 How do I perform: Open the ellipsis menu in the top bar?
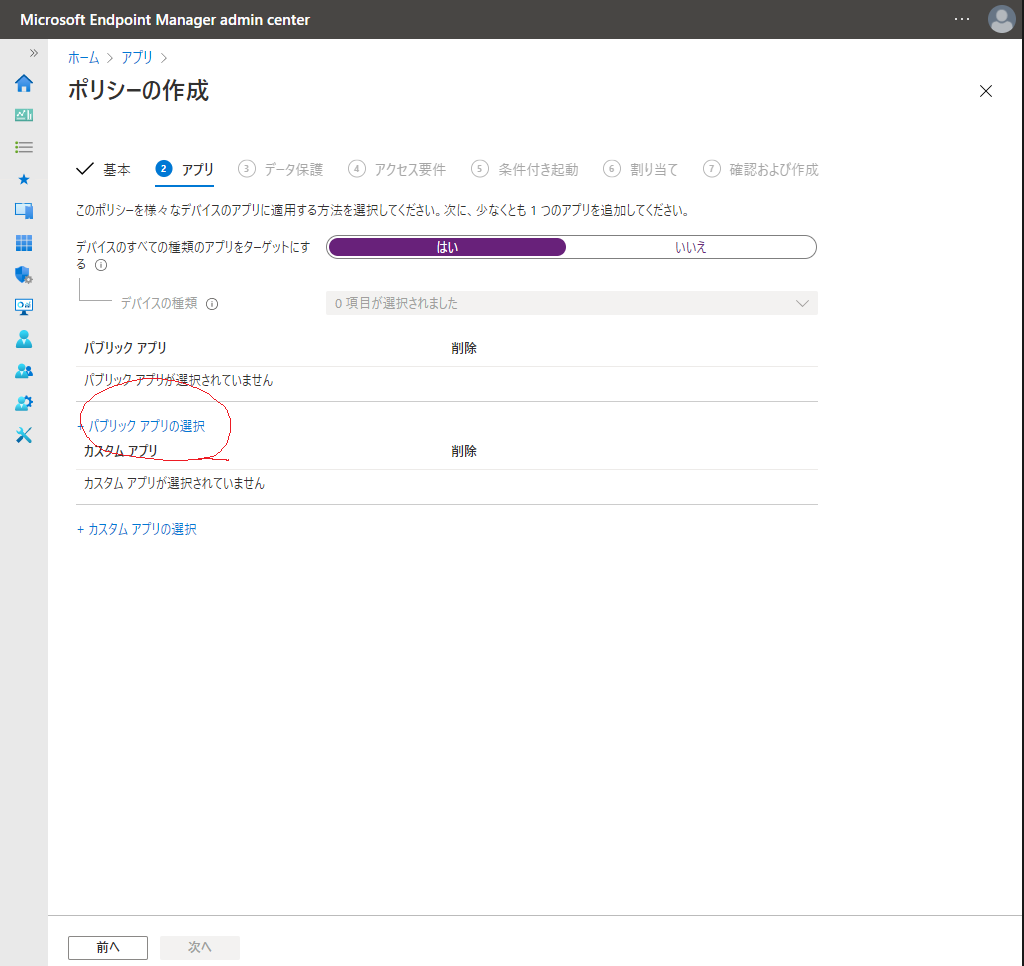961,19
